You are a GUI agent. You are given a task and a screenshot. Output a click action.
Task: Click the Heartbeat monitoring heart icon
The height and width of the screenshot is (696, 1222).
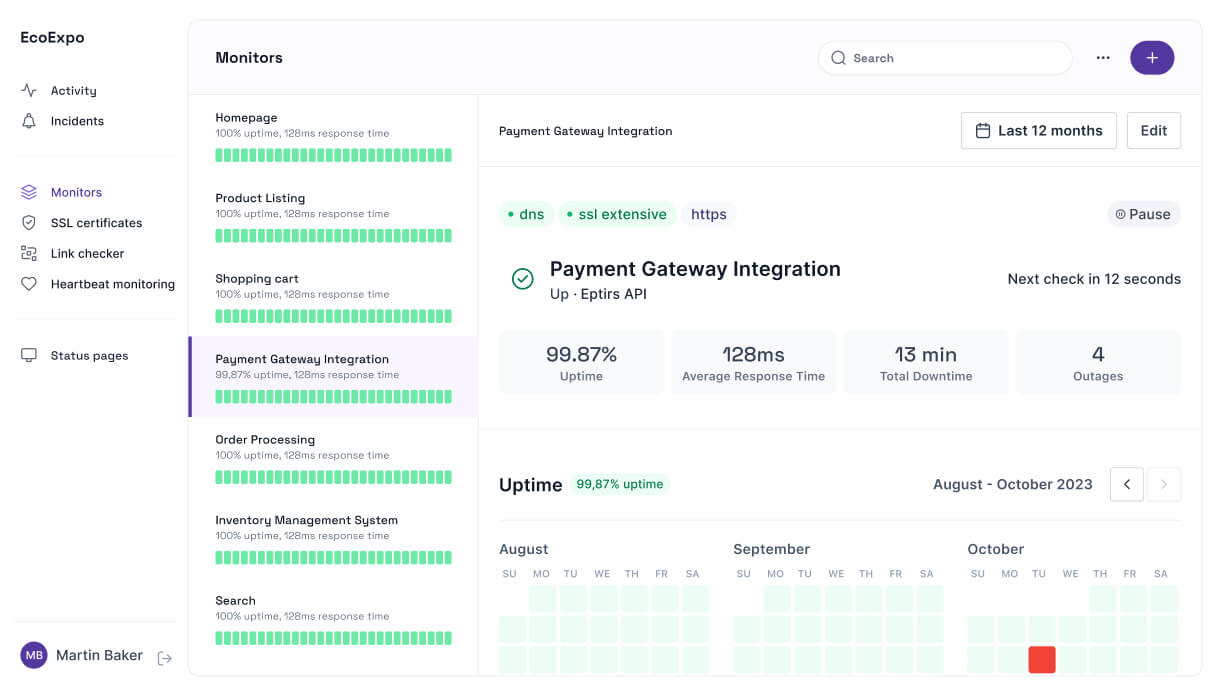[29, 284]
